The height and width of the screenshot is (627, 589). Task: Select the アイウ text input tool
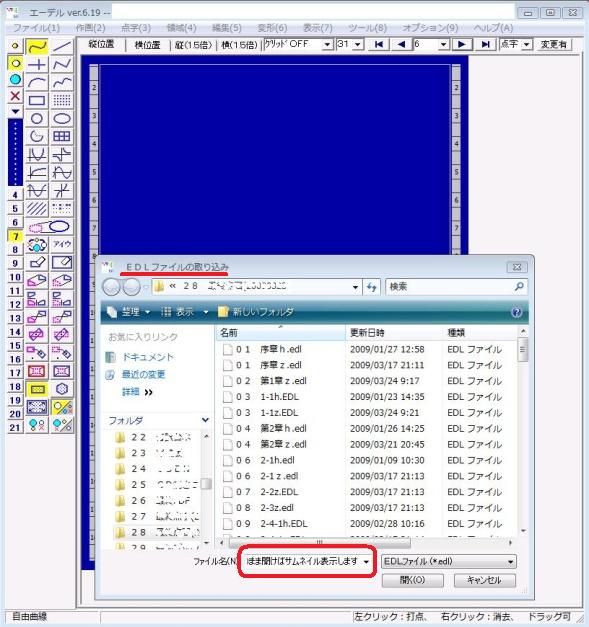[x=62, y=244]
